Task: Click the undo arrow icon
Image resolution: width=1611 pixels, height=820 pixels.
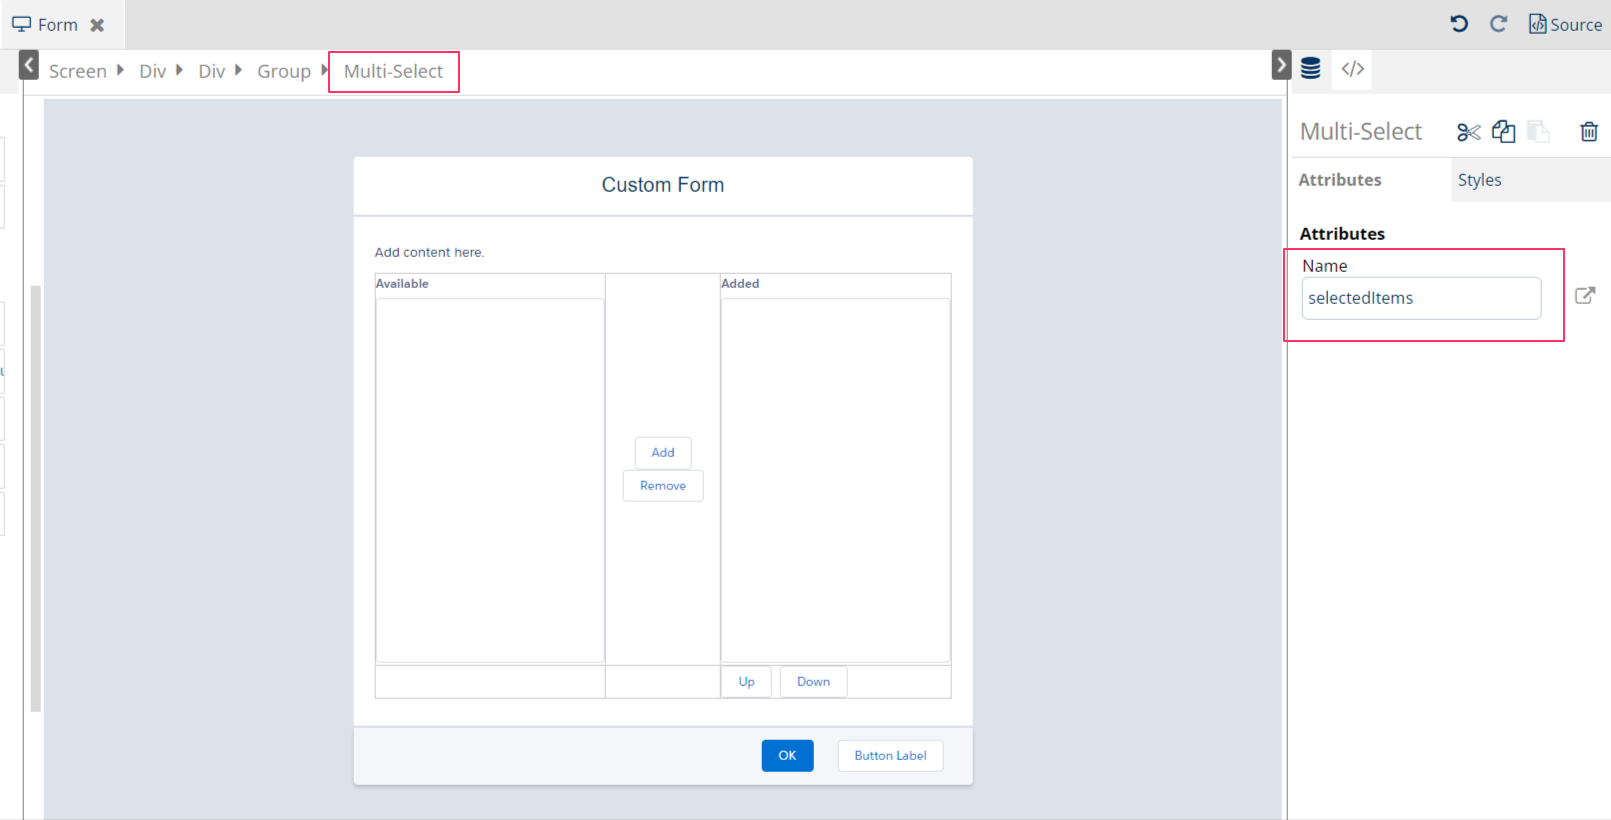Action: pyautogui.click(x=1459, y=24)
